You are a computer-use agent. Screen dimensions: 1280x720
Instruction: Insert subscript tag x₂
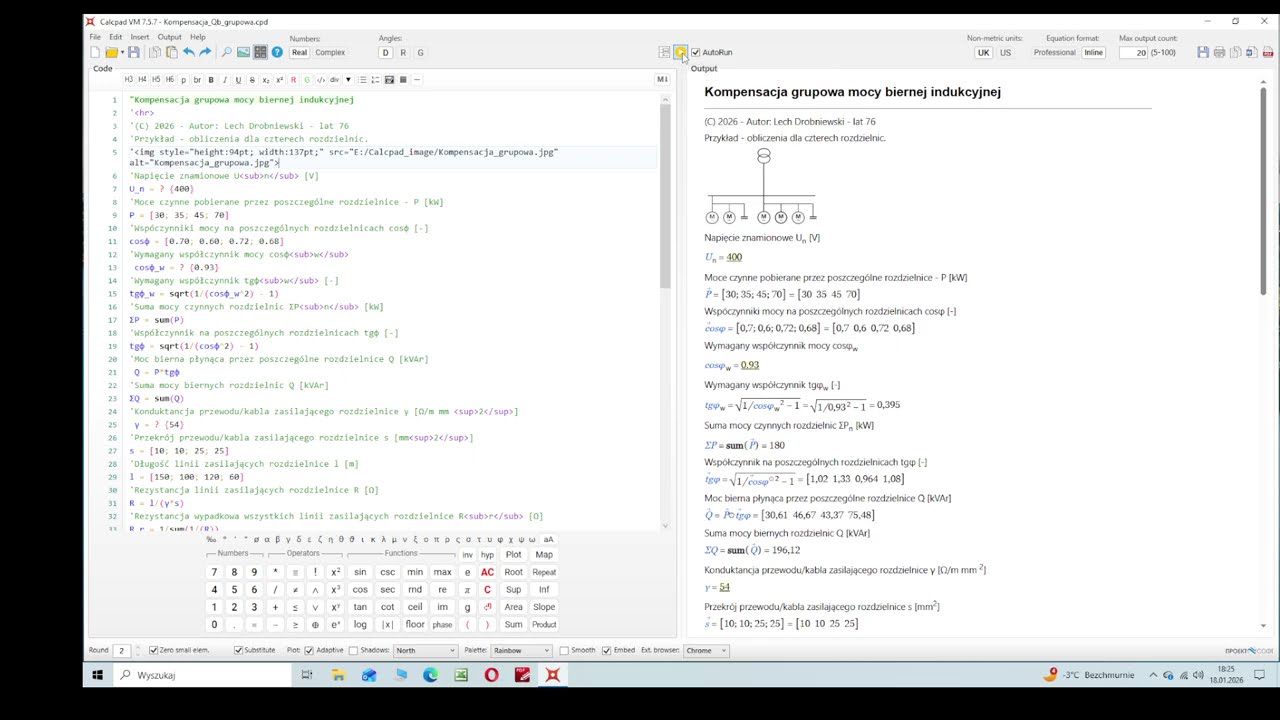266,80
